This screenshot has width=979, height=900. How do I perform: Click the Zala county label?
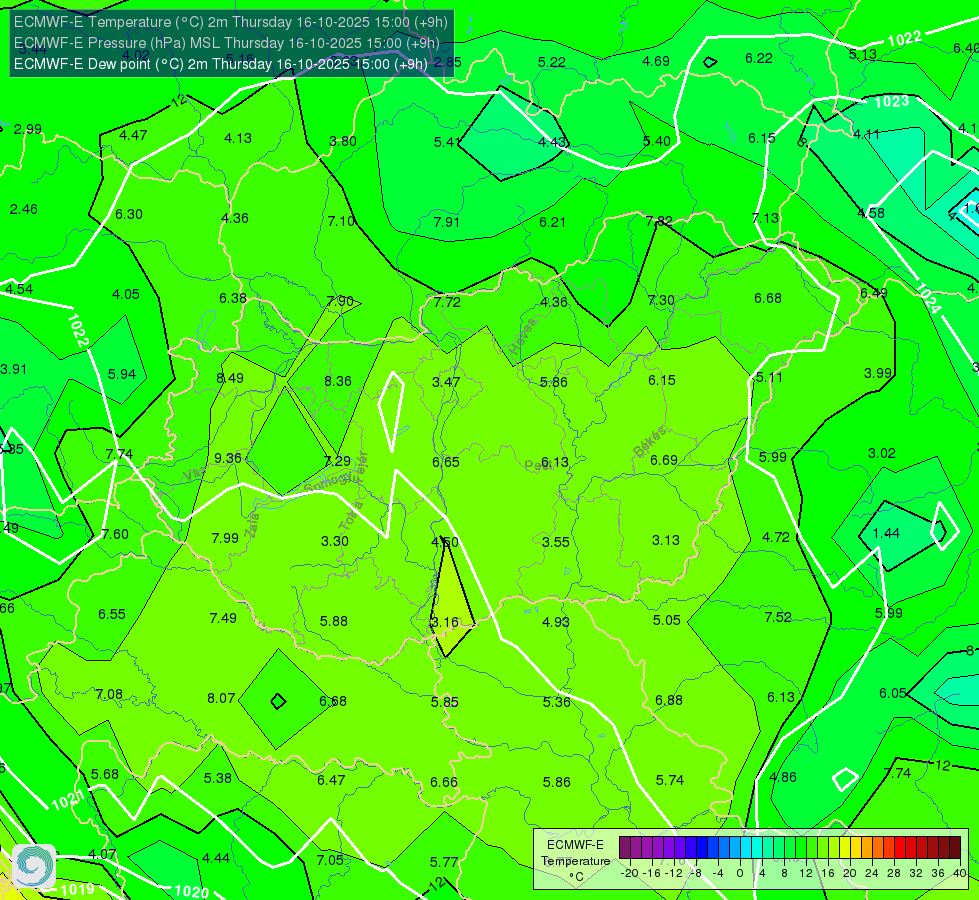[252, 527]
